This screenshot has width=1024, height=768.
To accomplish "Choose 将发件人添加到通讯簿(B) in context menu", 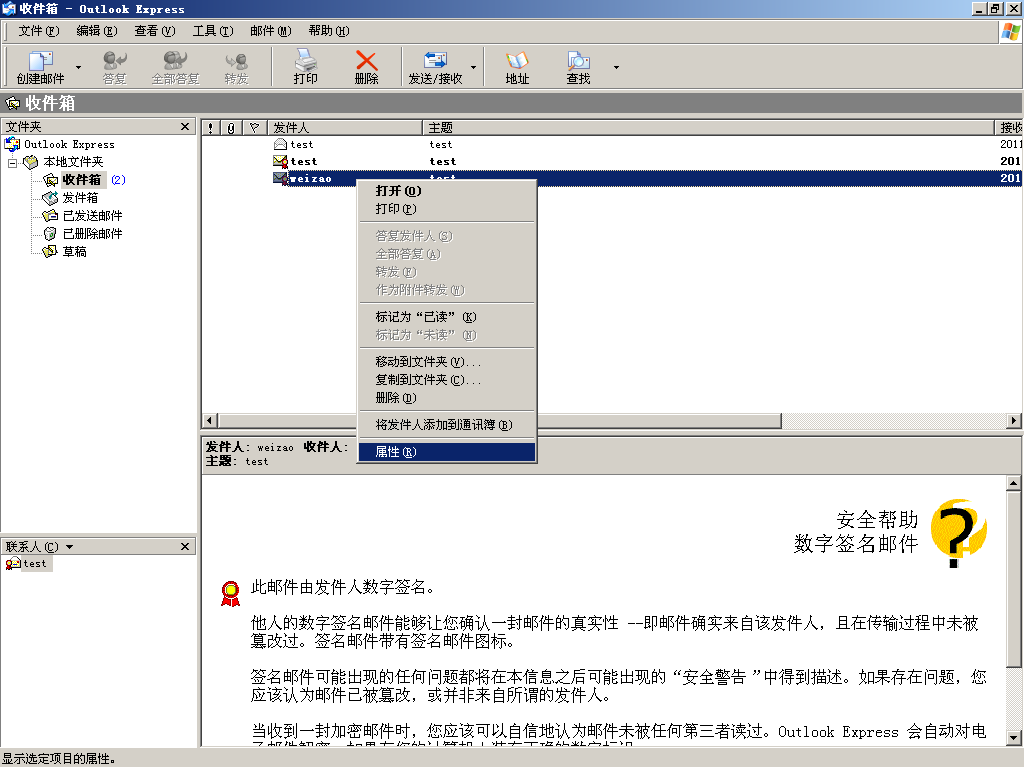I will coord(447,424).
